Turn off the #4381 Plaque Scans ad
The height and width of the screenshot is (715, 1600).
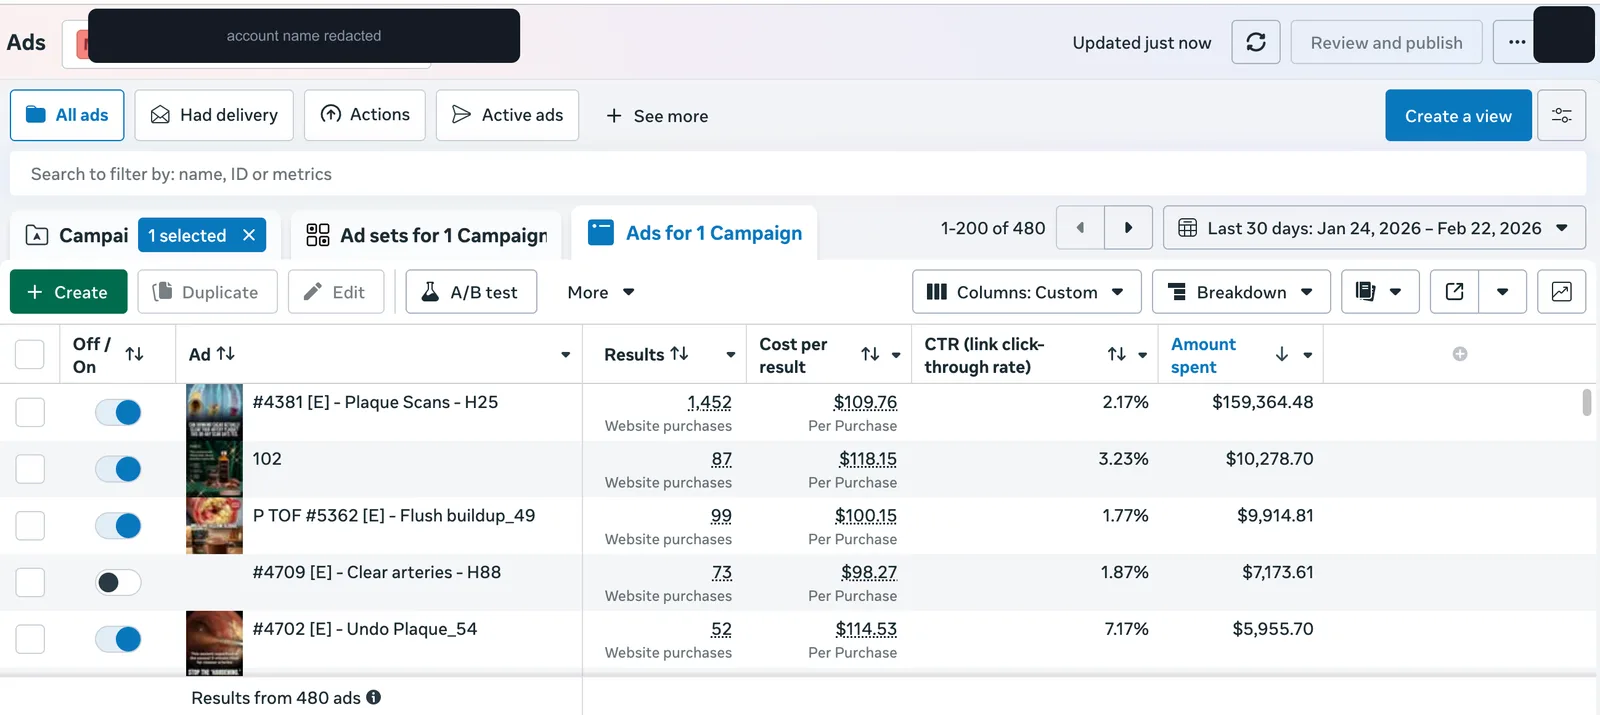(118, 412)
